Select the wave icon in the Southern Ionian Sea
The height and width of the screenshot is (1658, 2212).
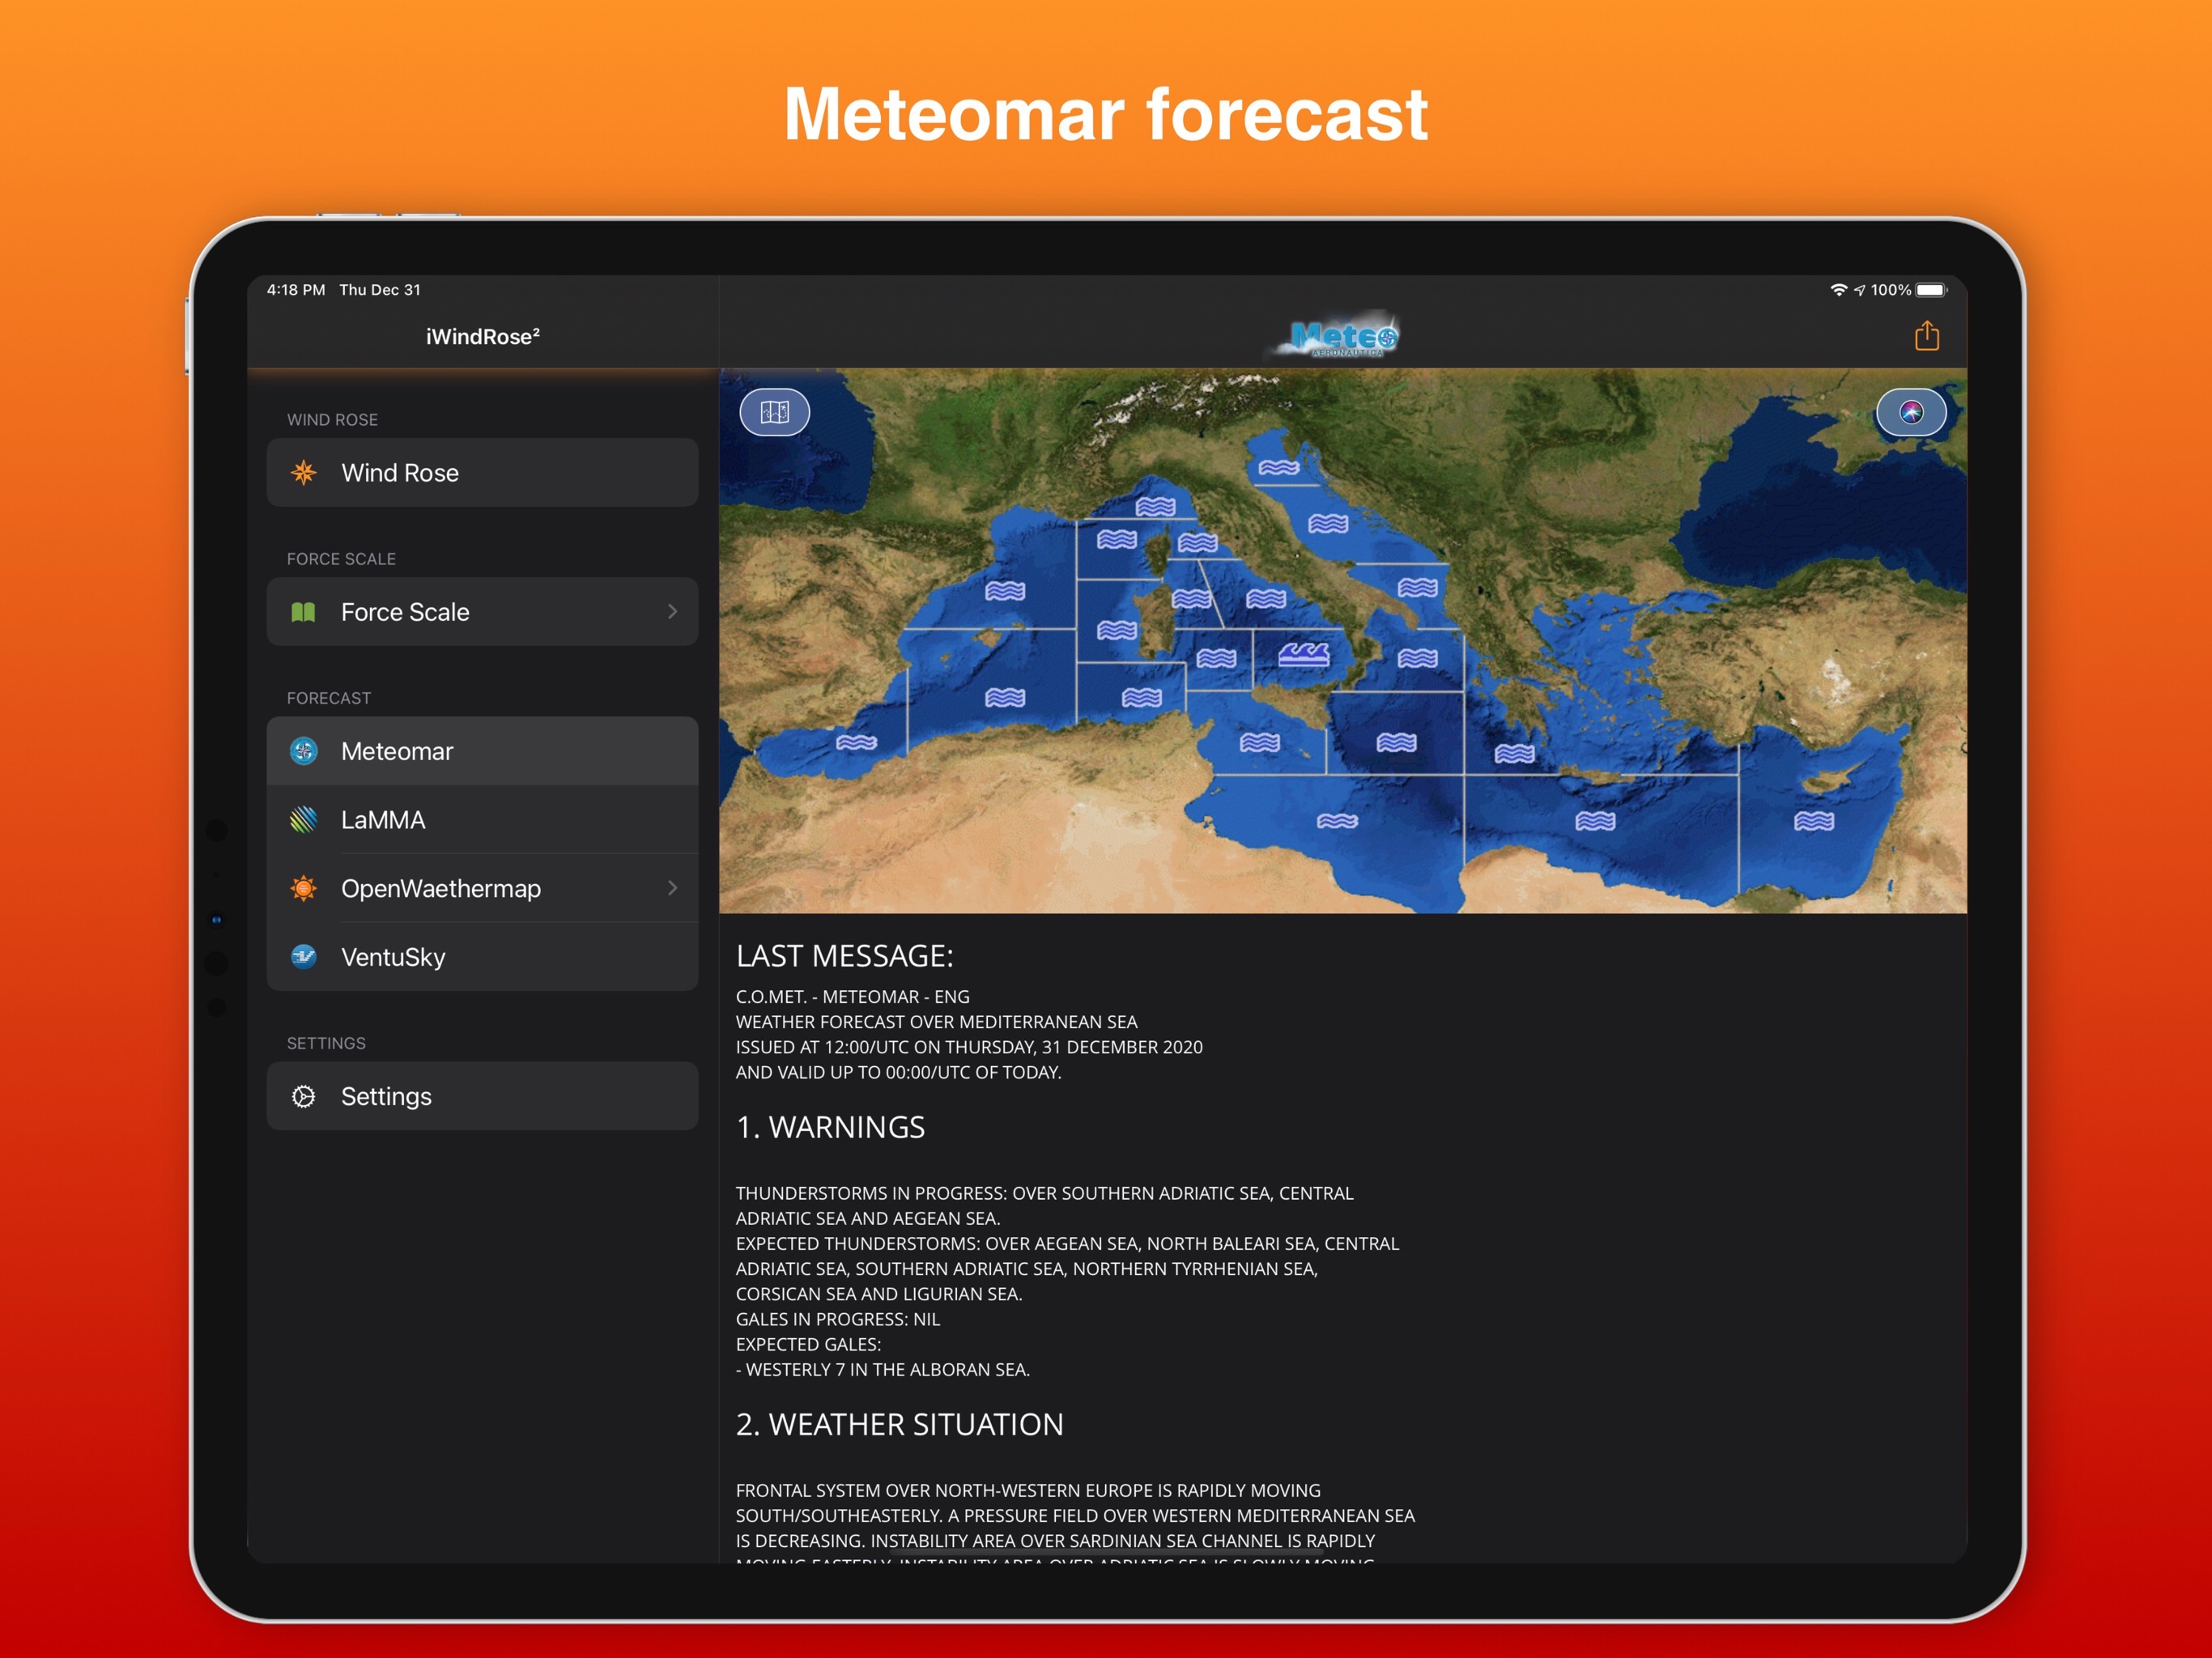point(1397,743)
